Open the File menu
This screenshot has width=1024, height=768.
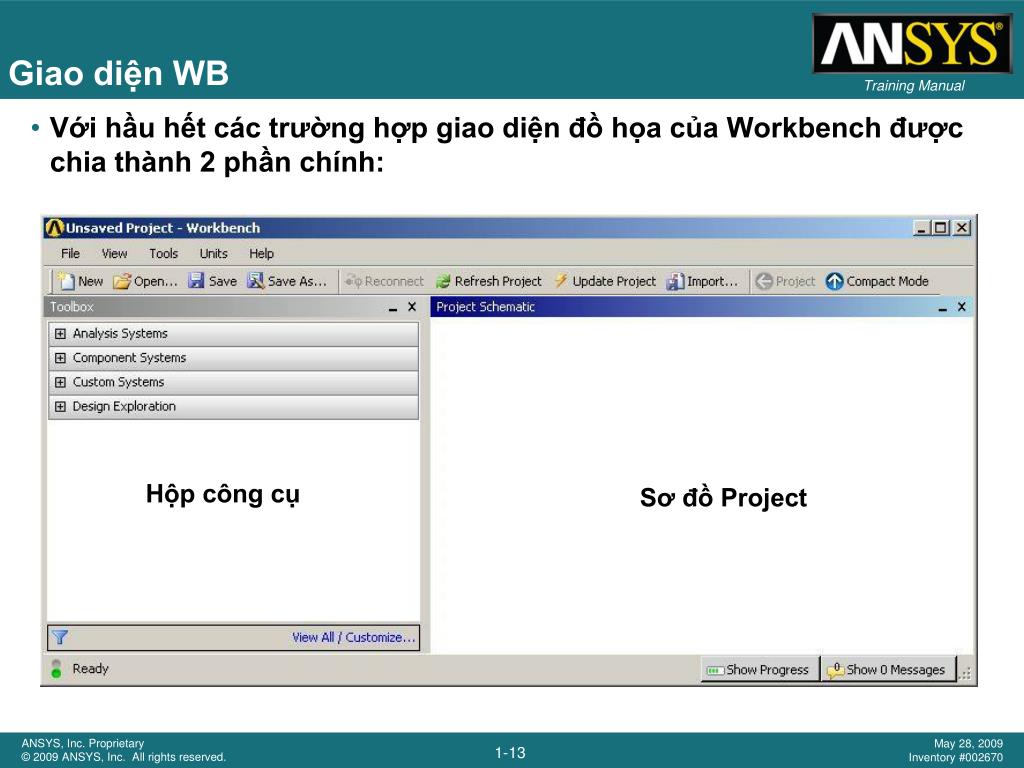coord(71,253)
